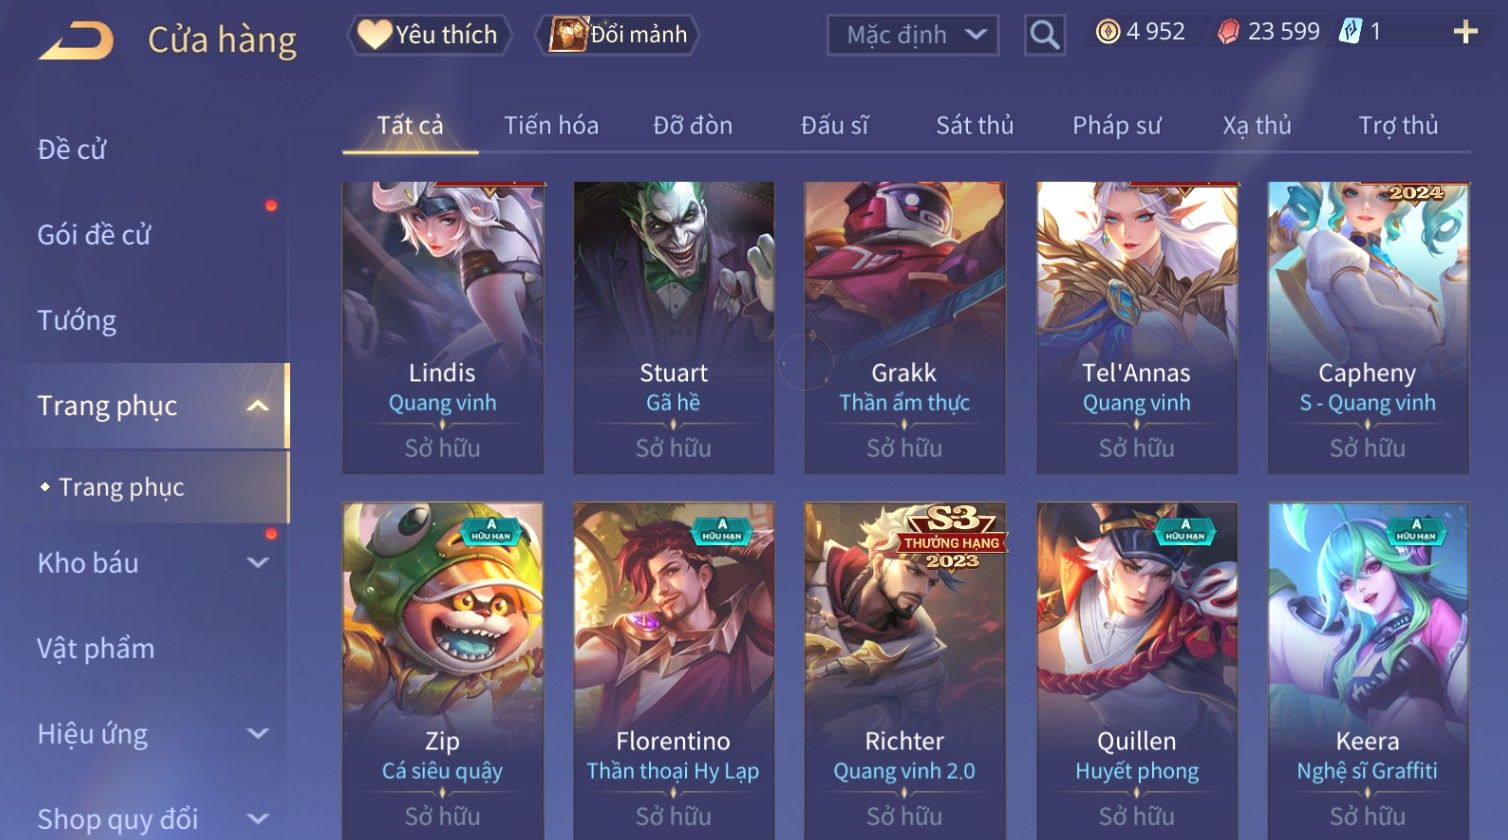Open Gói đề cử sidebar item
This screenshot has width=1508, height=840.
click(x=94, y=235)
